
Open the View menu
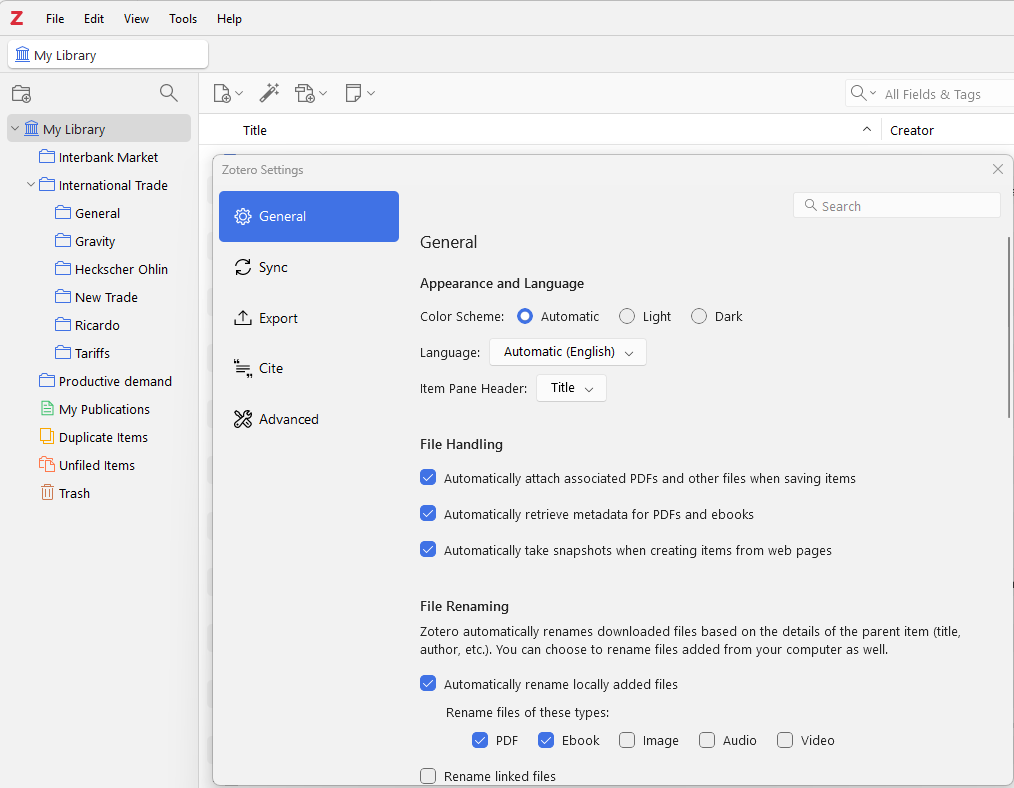[x=136, y=19]
